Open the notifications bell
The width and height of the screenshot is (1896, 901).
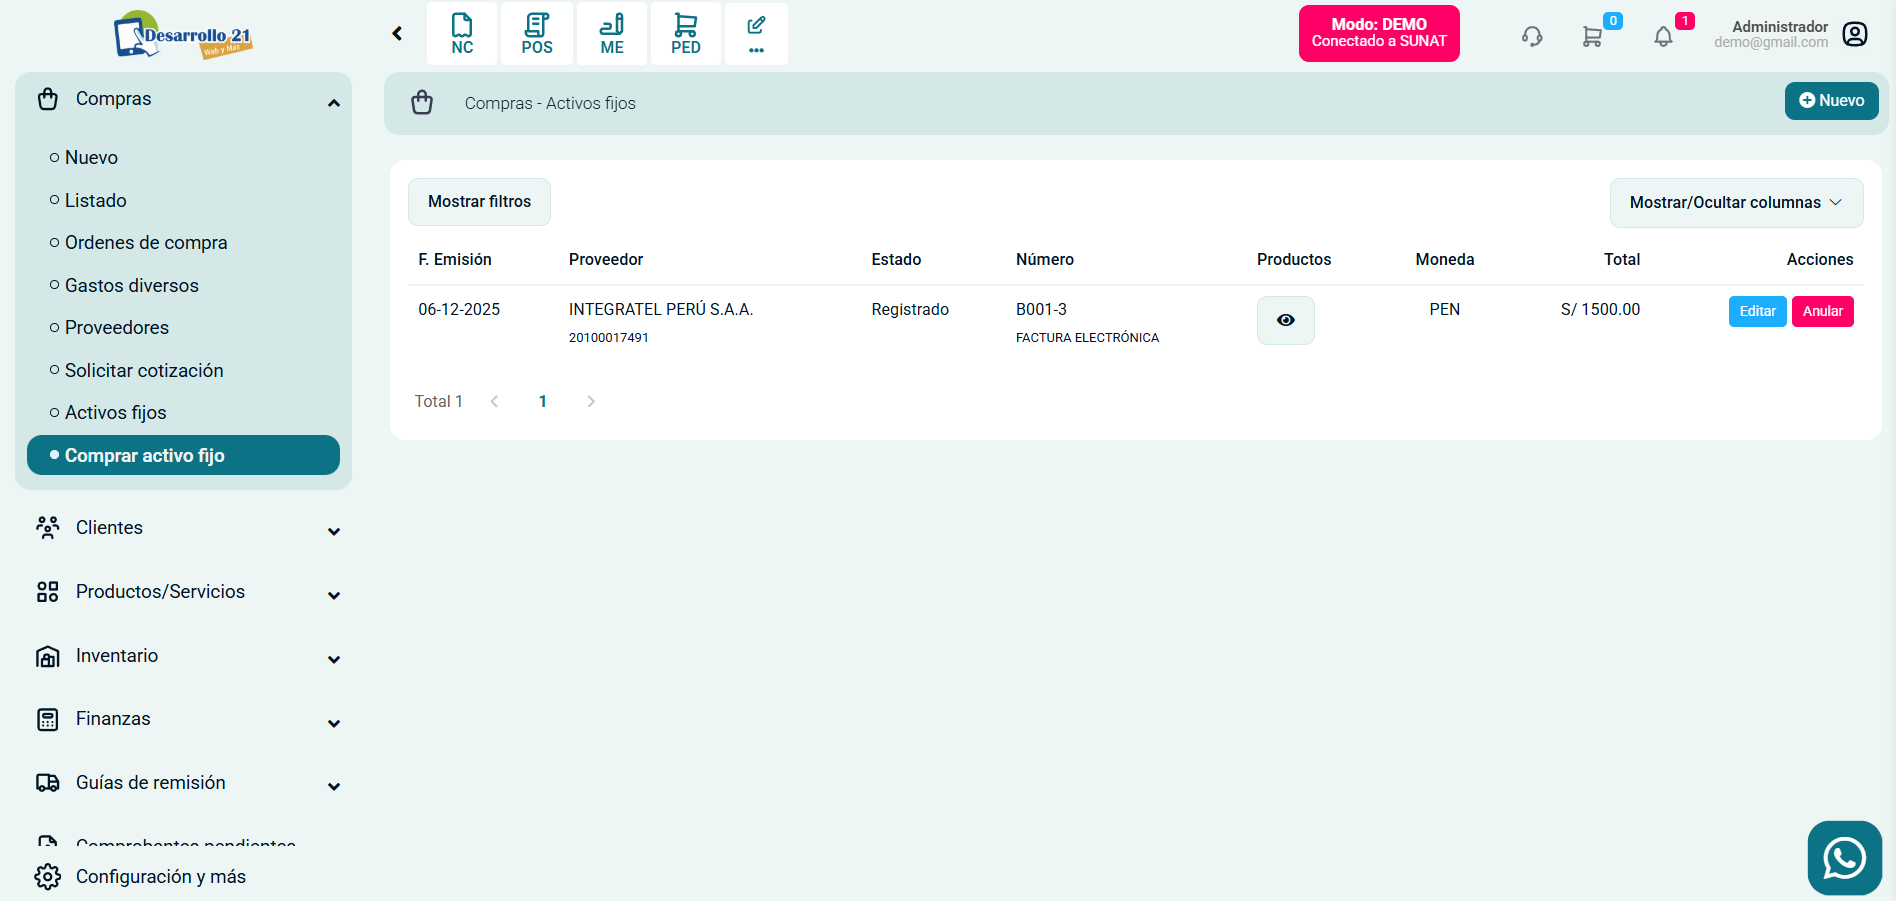tap(1663, 37)
